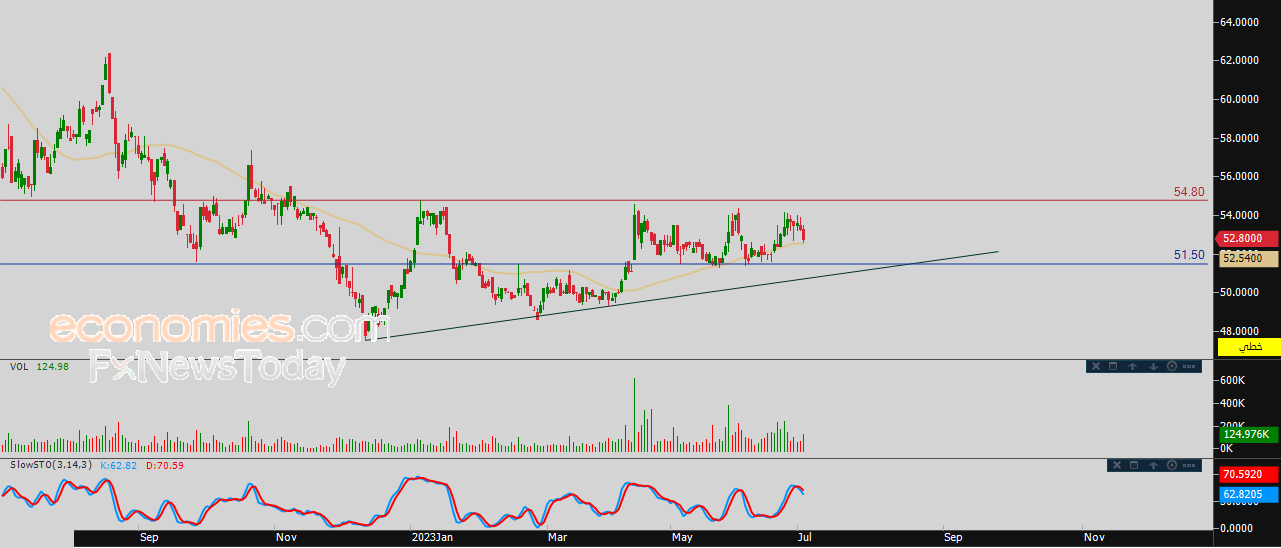Click the Nov label on left of time axis
The width and height of the screenshot is (1281, 548).
coord(286,538)
